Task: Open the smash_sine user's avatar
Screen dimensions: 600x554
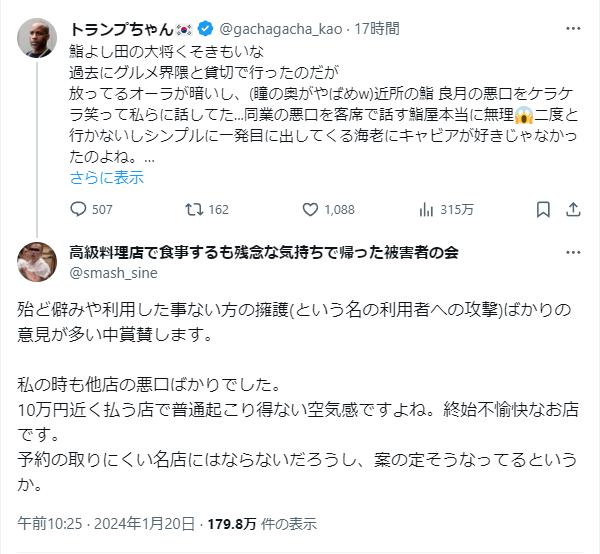Action: pyautogui.click(x=37, y=261)
